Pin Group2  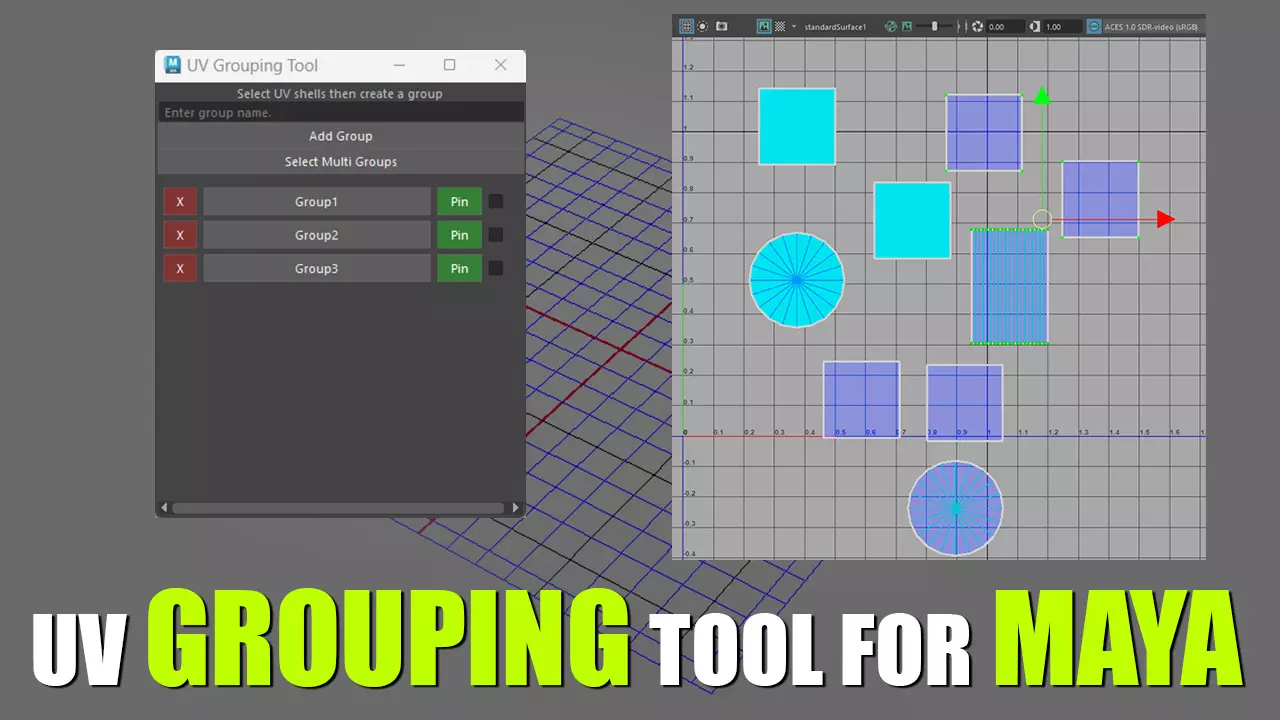click(x=459, y=235)
